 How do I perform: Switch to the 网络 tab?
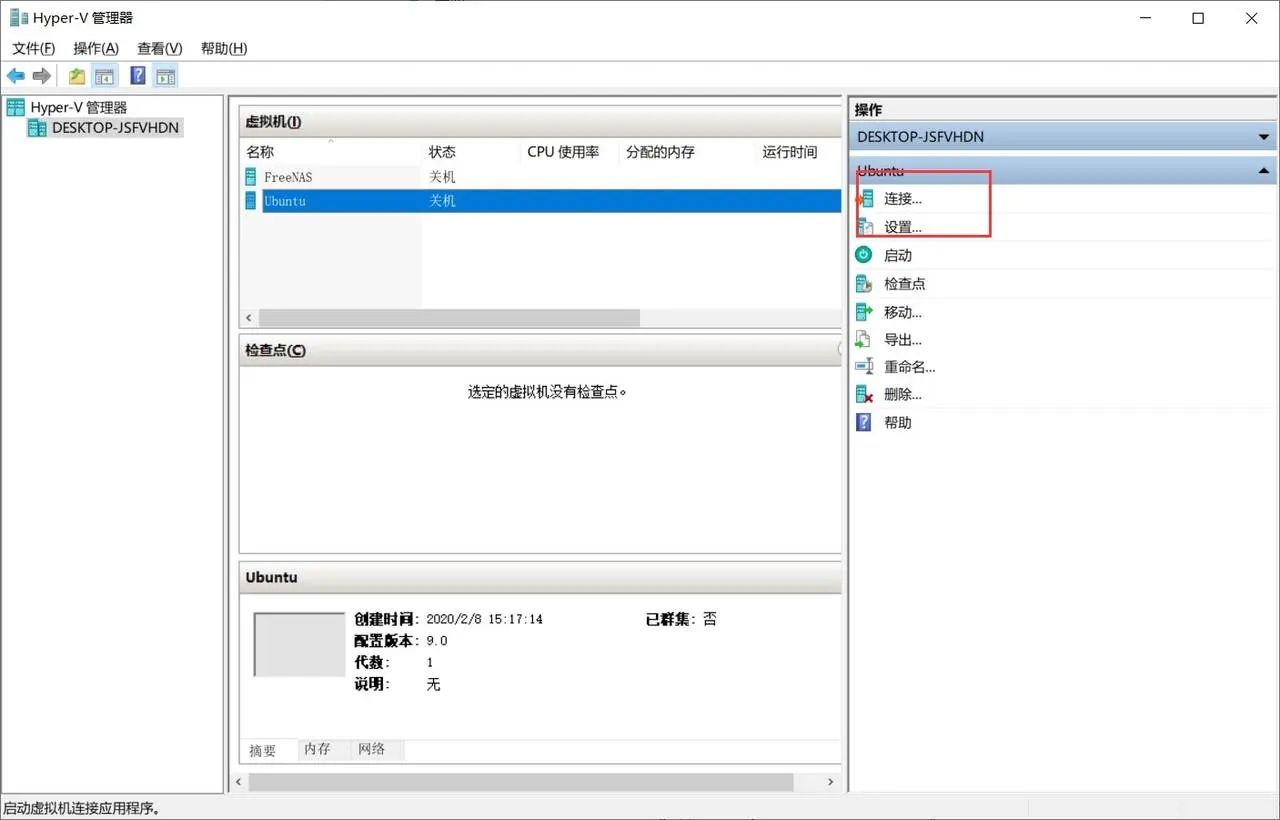(x=371, y=749)
